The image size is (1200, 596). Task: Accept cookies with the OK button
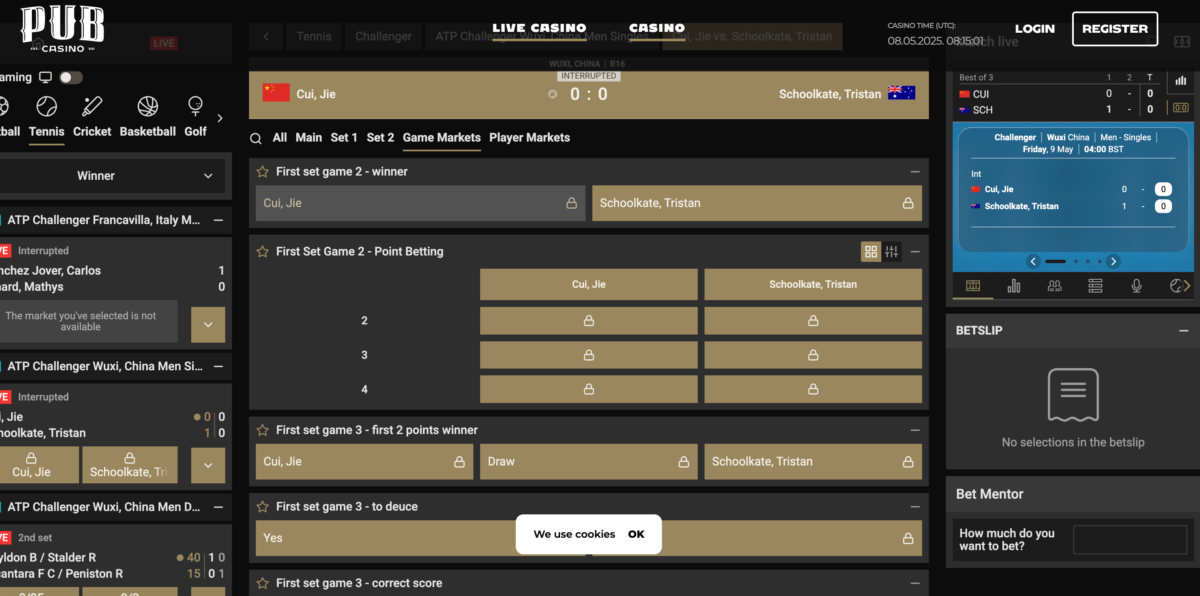point(636,534)
